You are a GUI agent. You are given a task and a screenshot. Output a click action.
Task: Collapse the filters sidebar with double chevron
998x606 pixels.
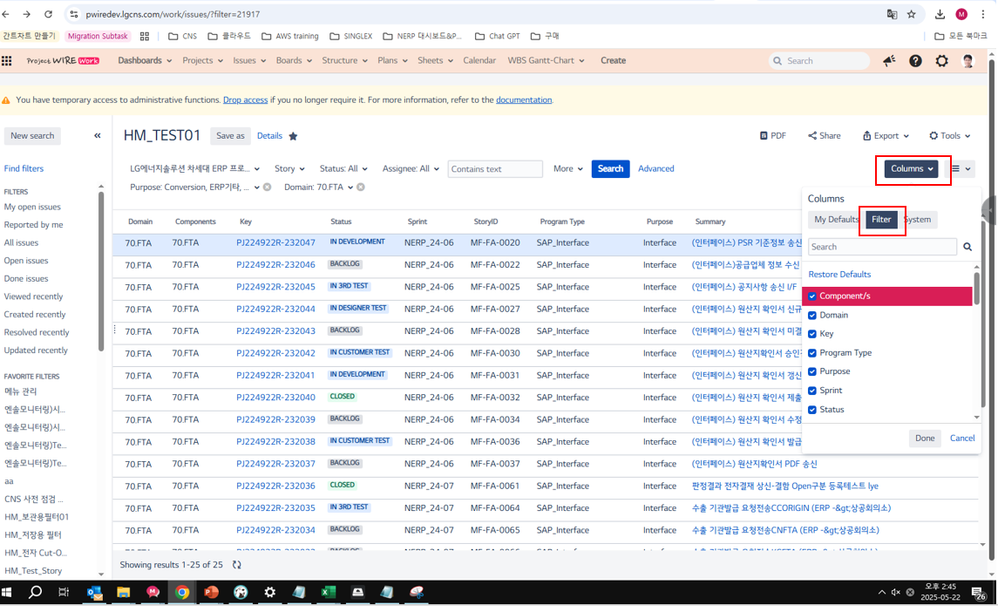tap(97, 136)
